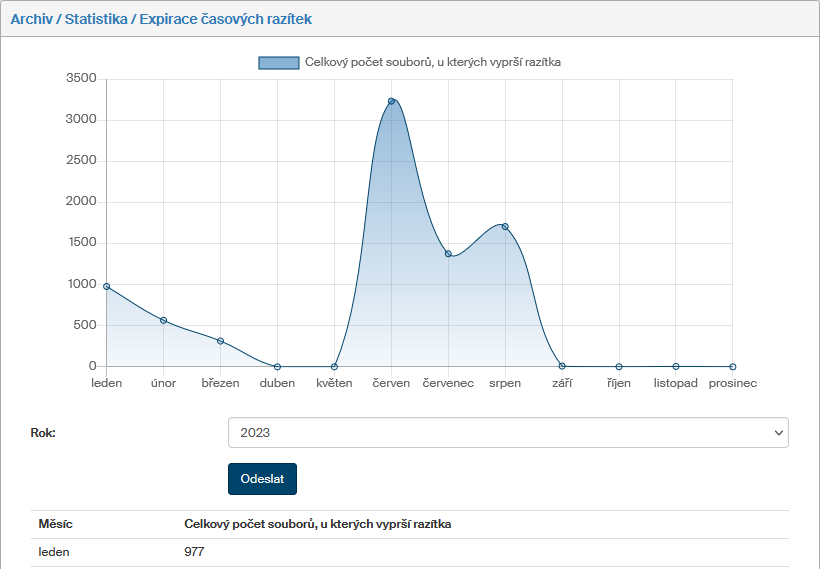This screenshot has width=820, height=569.
Task: Toggle dataset via blue legend color box
Action: (x=279, y=62)
